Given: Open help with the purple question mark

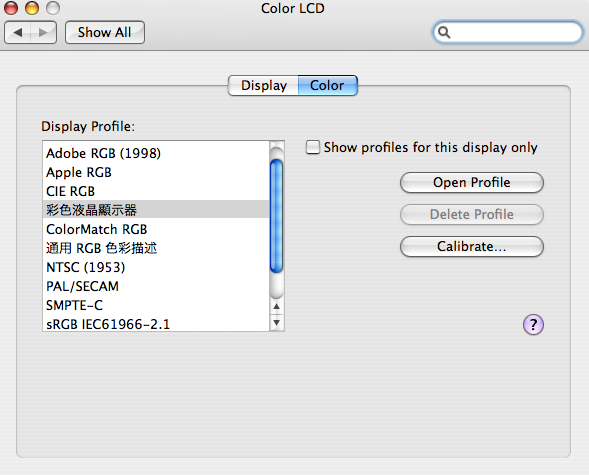Looking at the screenshot, I should (x=533, y=324).
